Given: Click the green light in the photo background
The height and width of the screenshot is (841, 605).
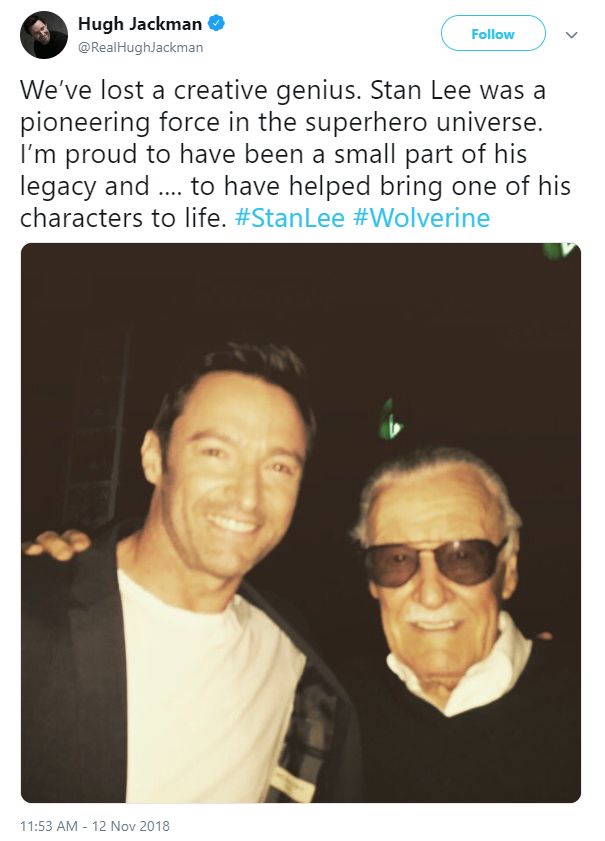Looking at the screenshot, I should [x=390, y=418].
